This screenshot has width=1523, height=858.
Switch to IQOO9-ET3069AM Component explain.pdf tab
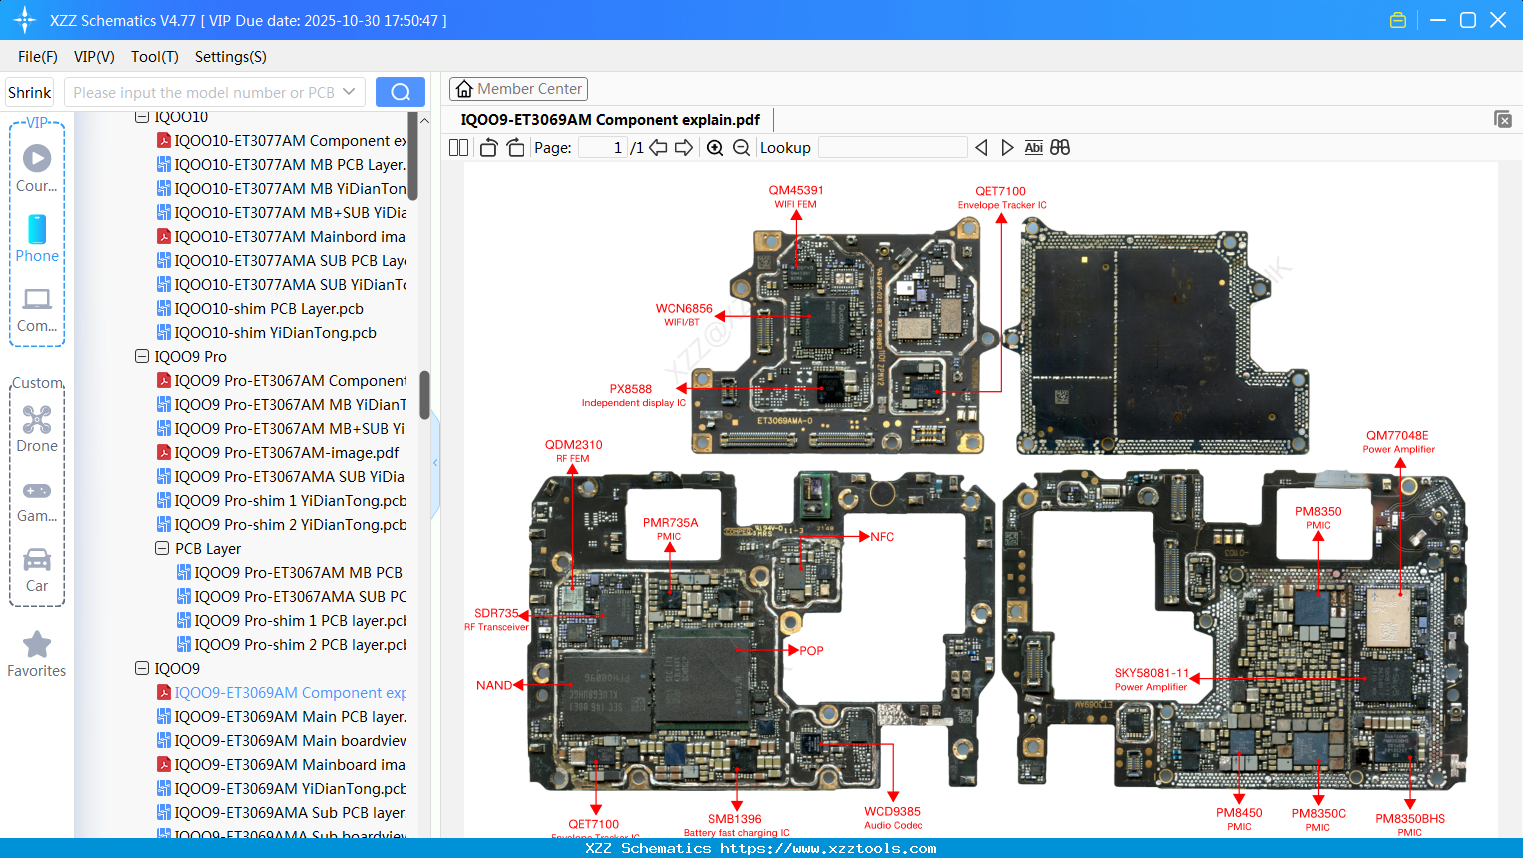[x=612, y=119]
